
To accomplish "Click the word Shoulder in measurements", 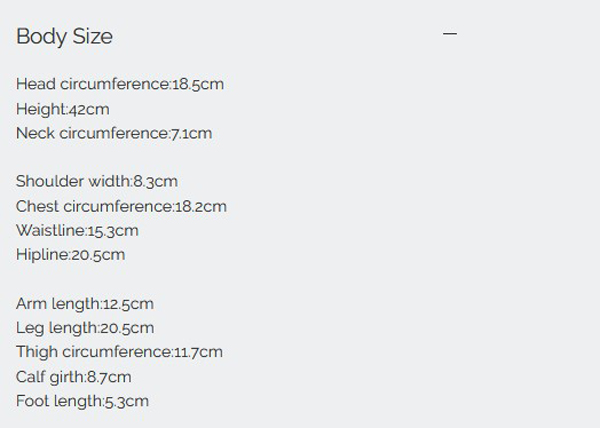I will [50, 181].
